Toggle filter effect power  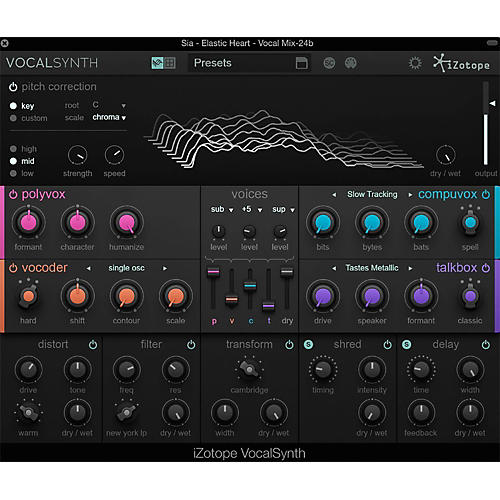coord(191,345)
